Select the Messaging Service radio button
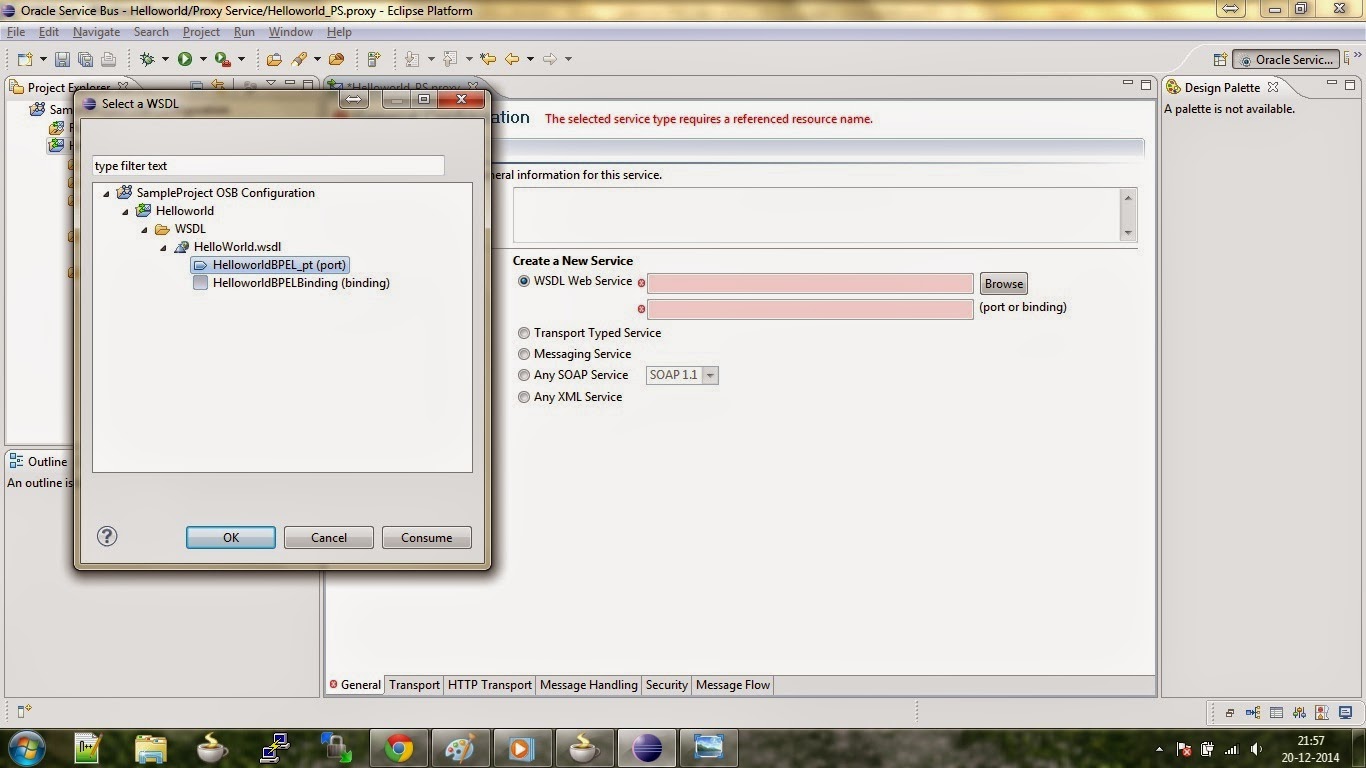The image size is (1366, 768). tap(524, 354)
